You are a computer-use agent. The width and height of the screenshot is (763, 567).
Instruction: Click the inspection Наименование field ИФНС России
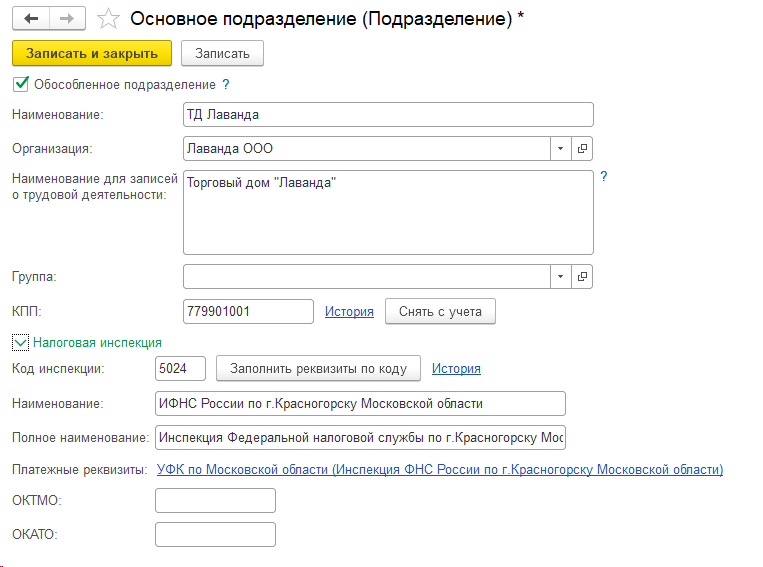pyautogui.click(x=360, y=403)
